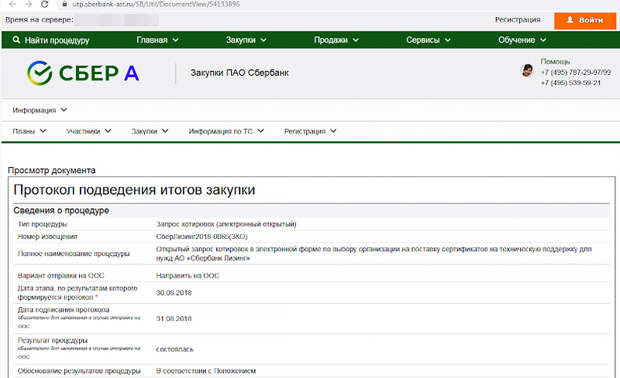Reload the page with the refresh icon

pos(45,4)
